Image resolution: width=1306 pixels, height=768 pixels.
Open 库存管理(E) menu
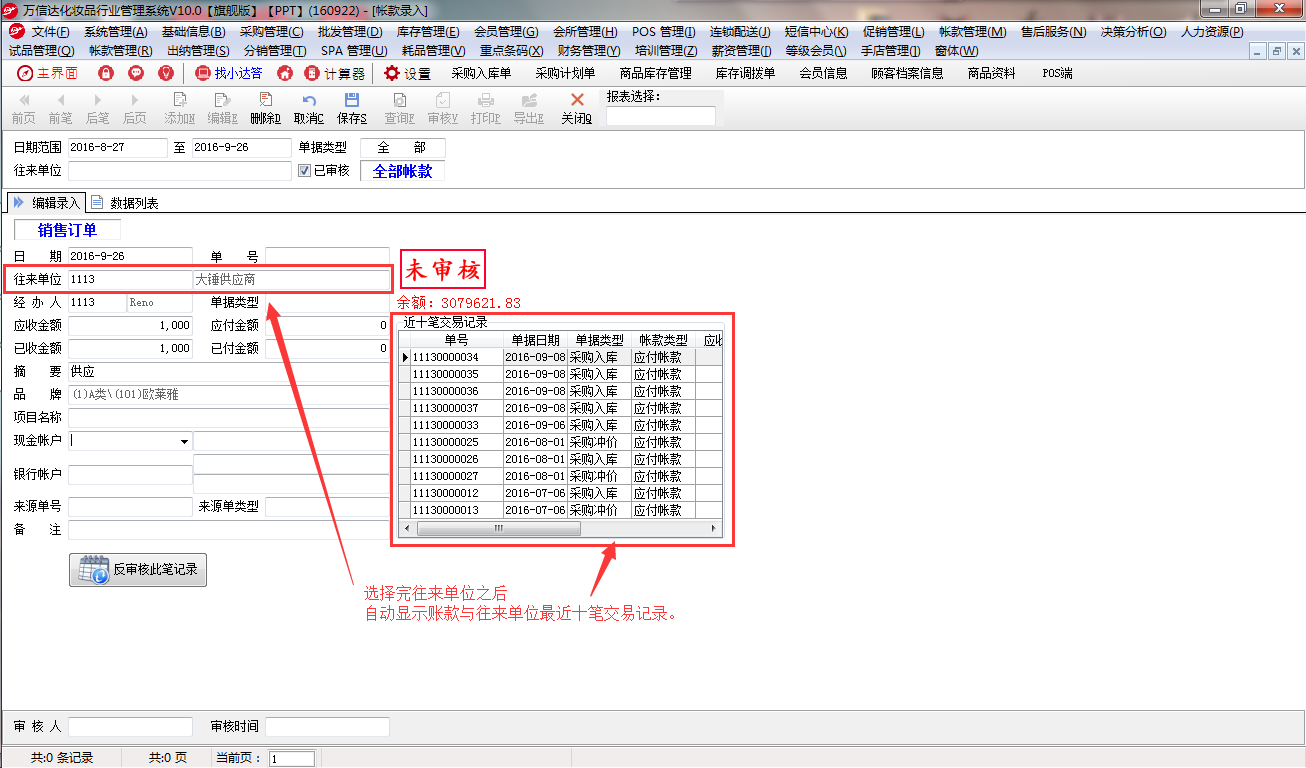428,32
